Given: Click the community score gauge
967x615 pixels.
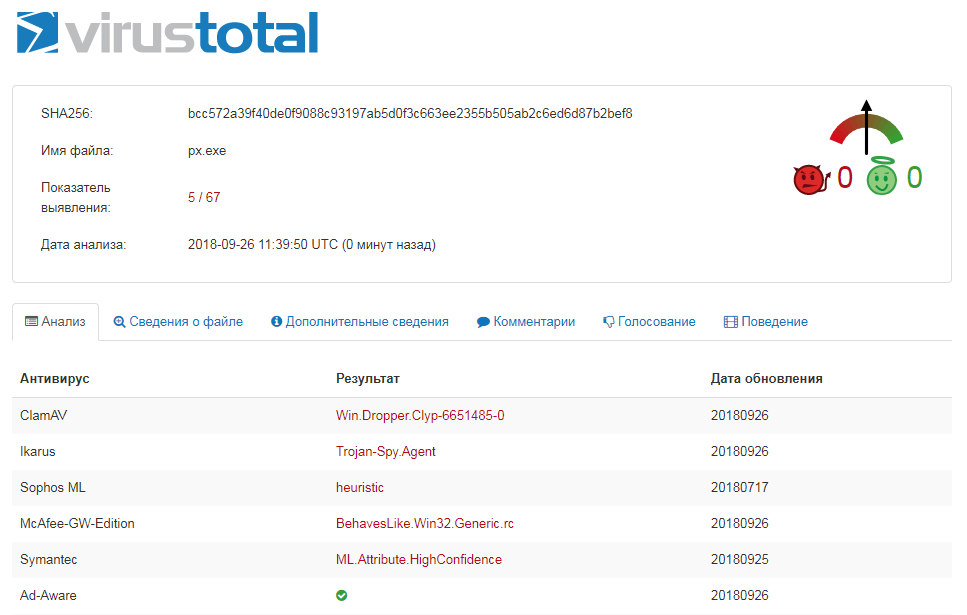Looking at the screenshot, I should (866, 128).
